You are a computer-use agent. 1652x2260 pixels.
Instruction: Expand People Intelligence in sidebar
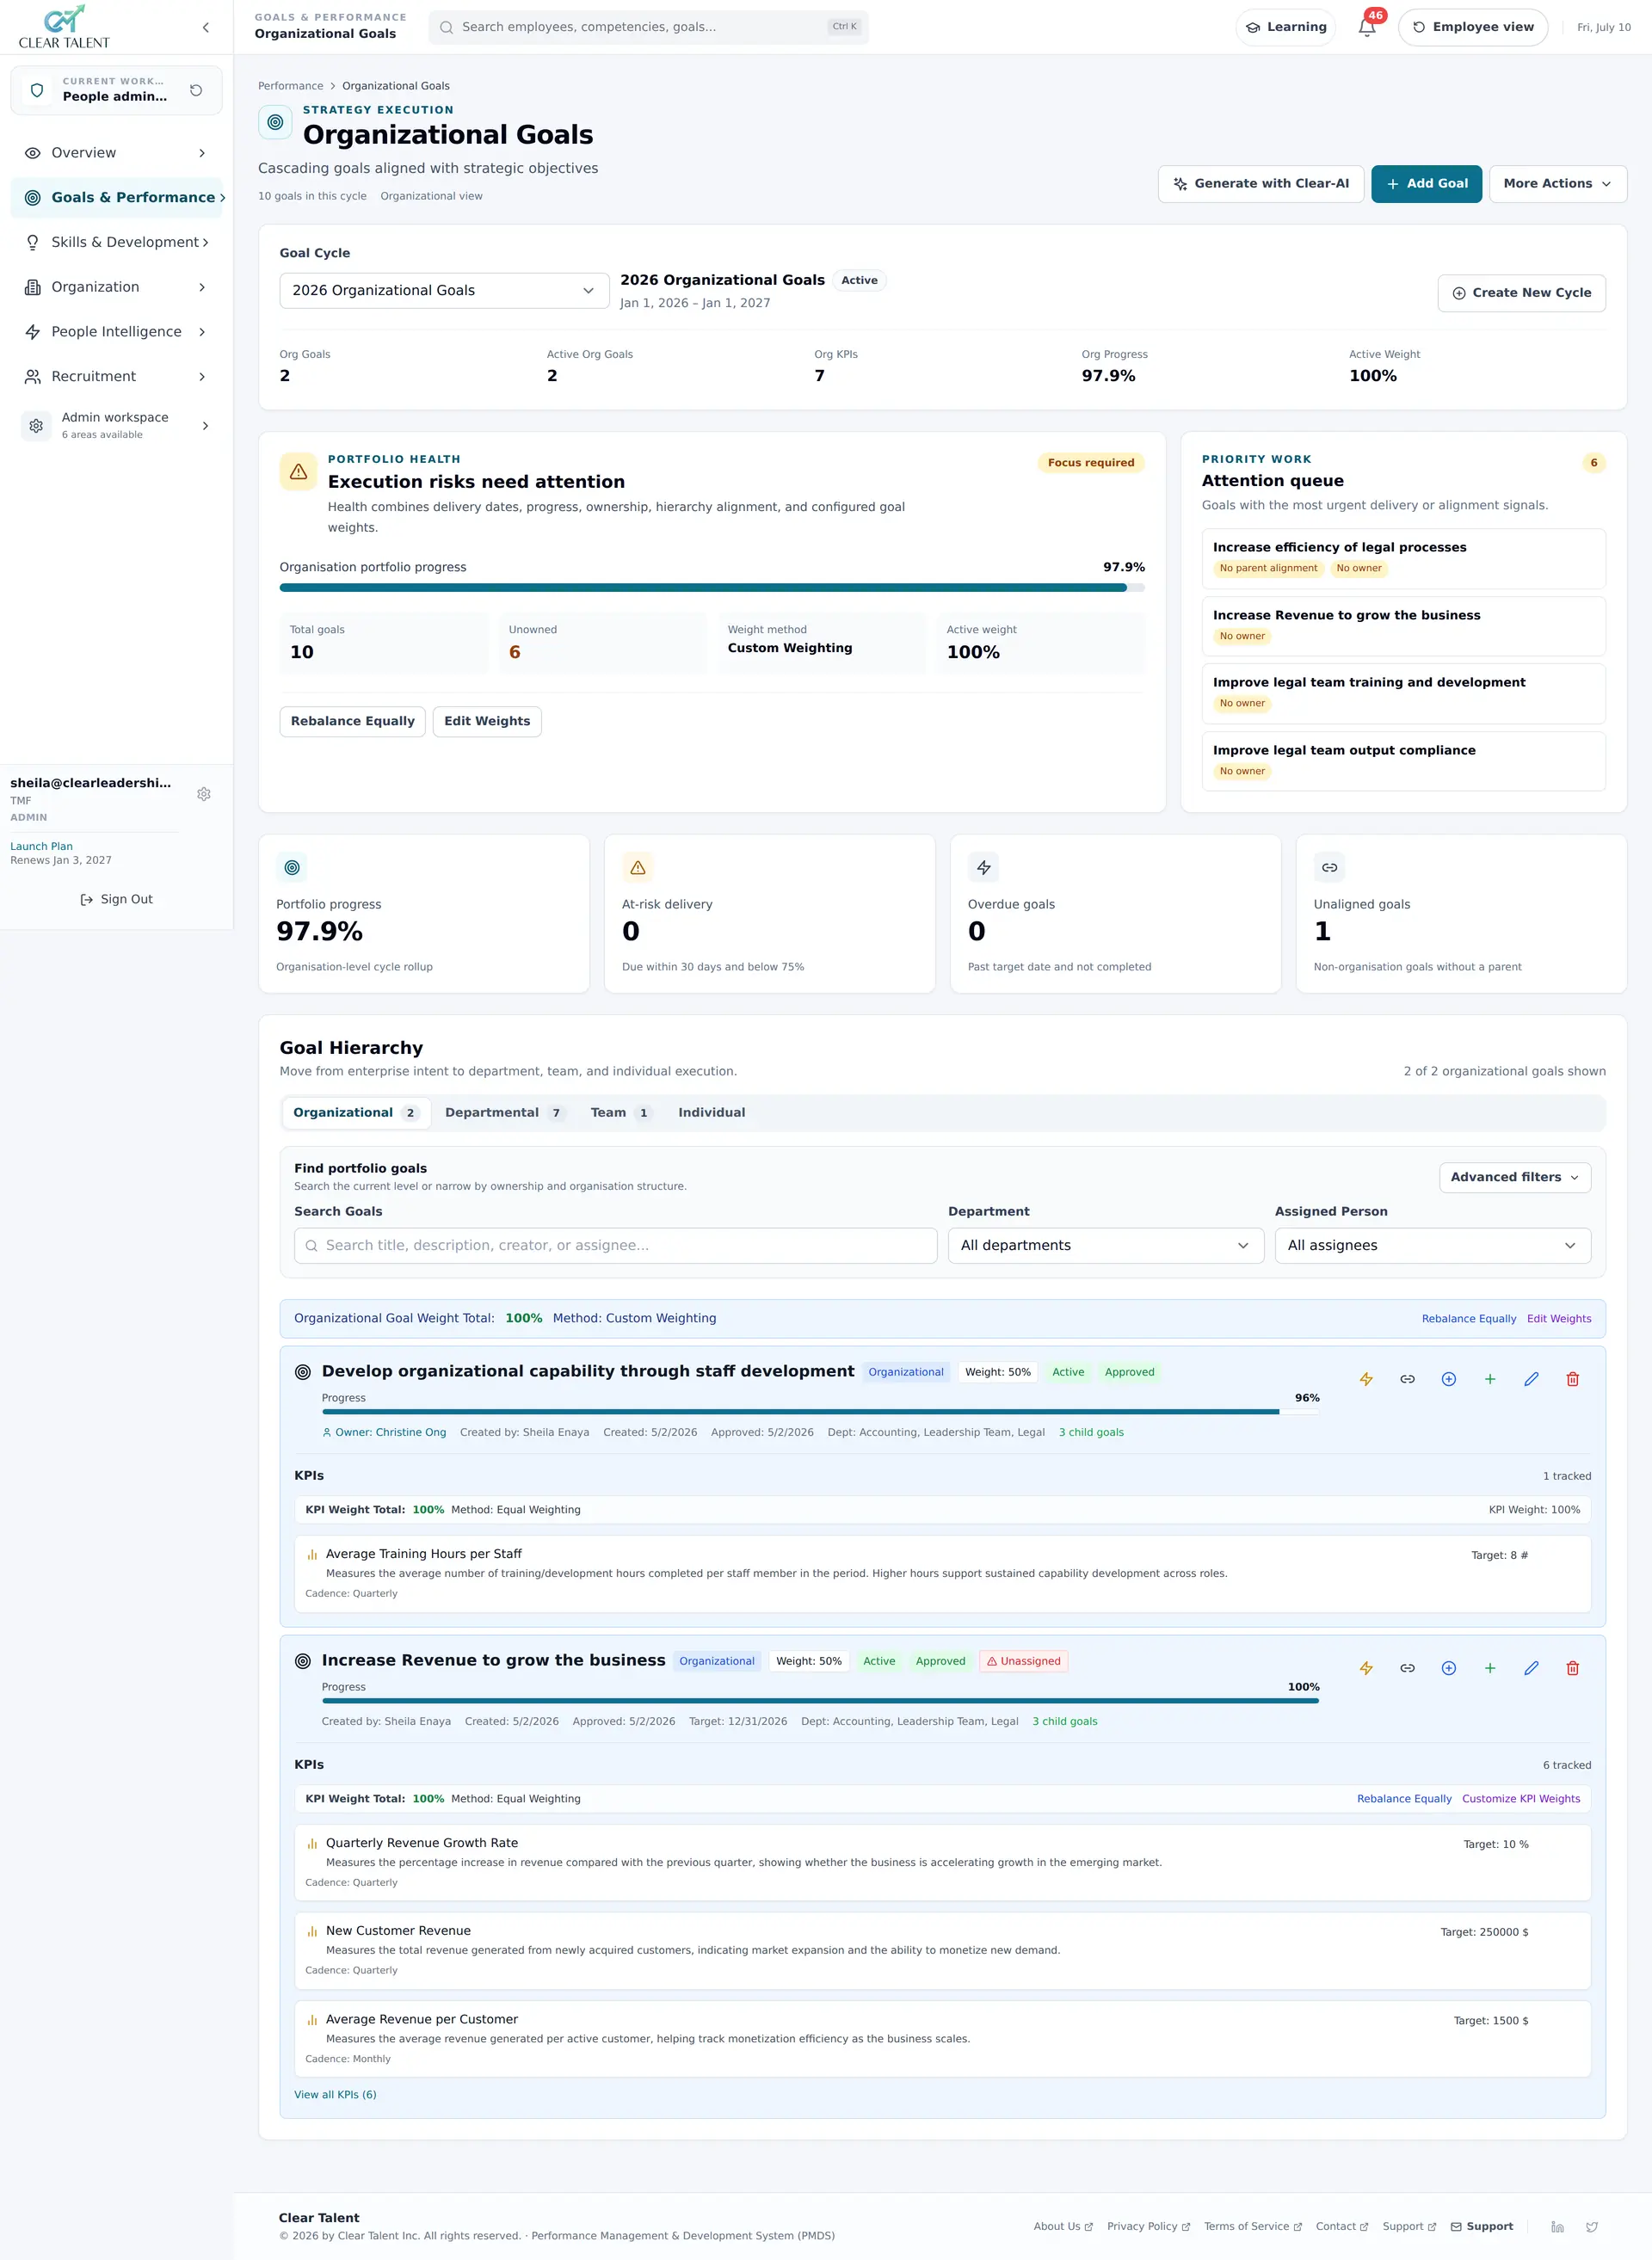click(116, 332)
